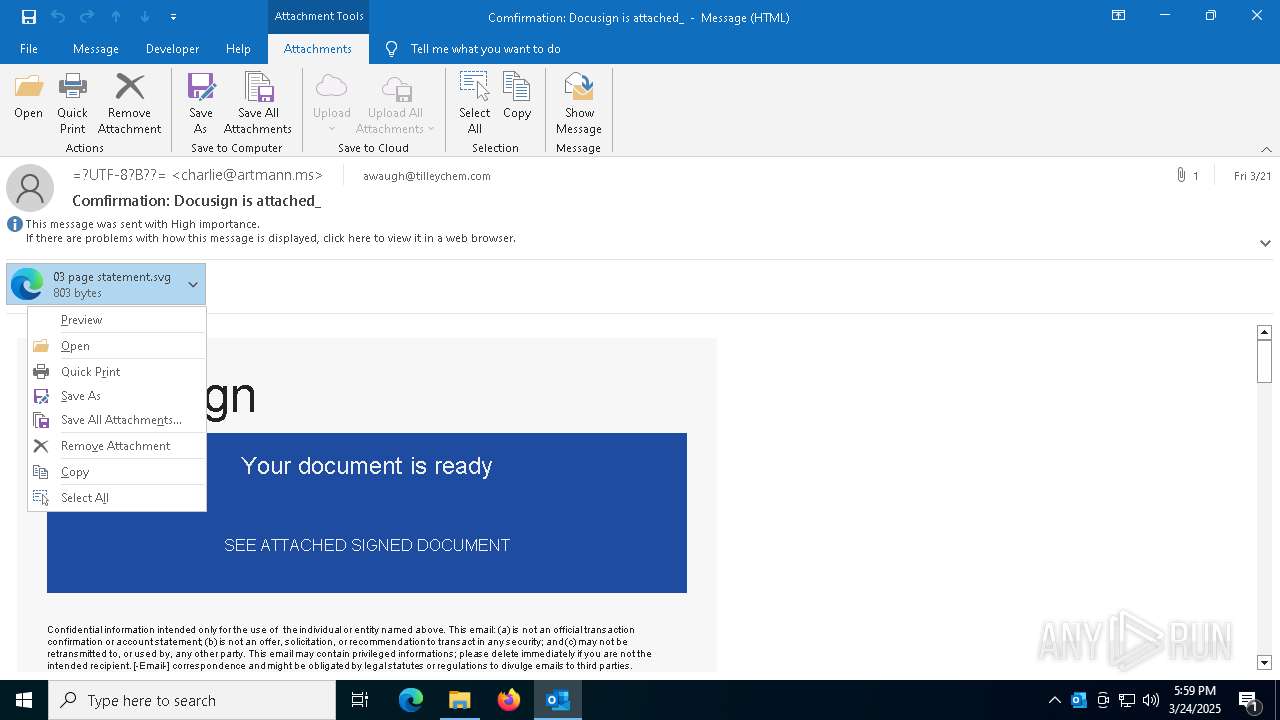Click the info bar to view in browser

tap(271, 238)
